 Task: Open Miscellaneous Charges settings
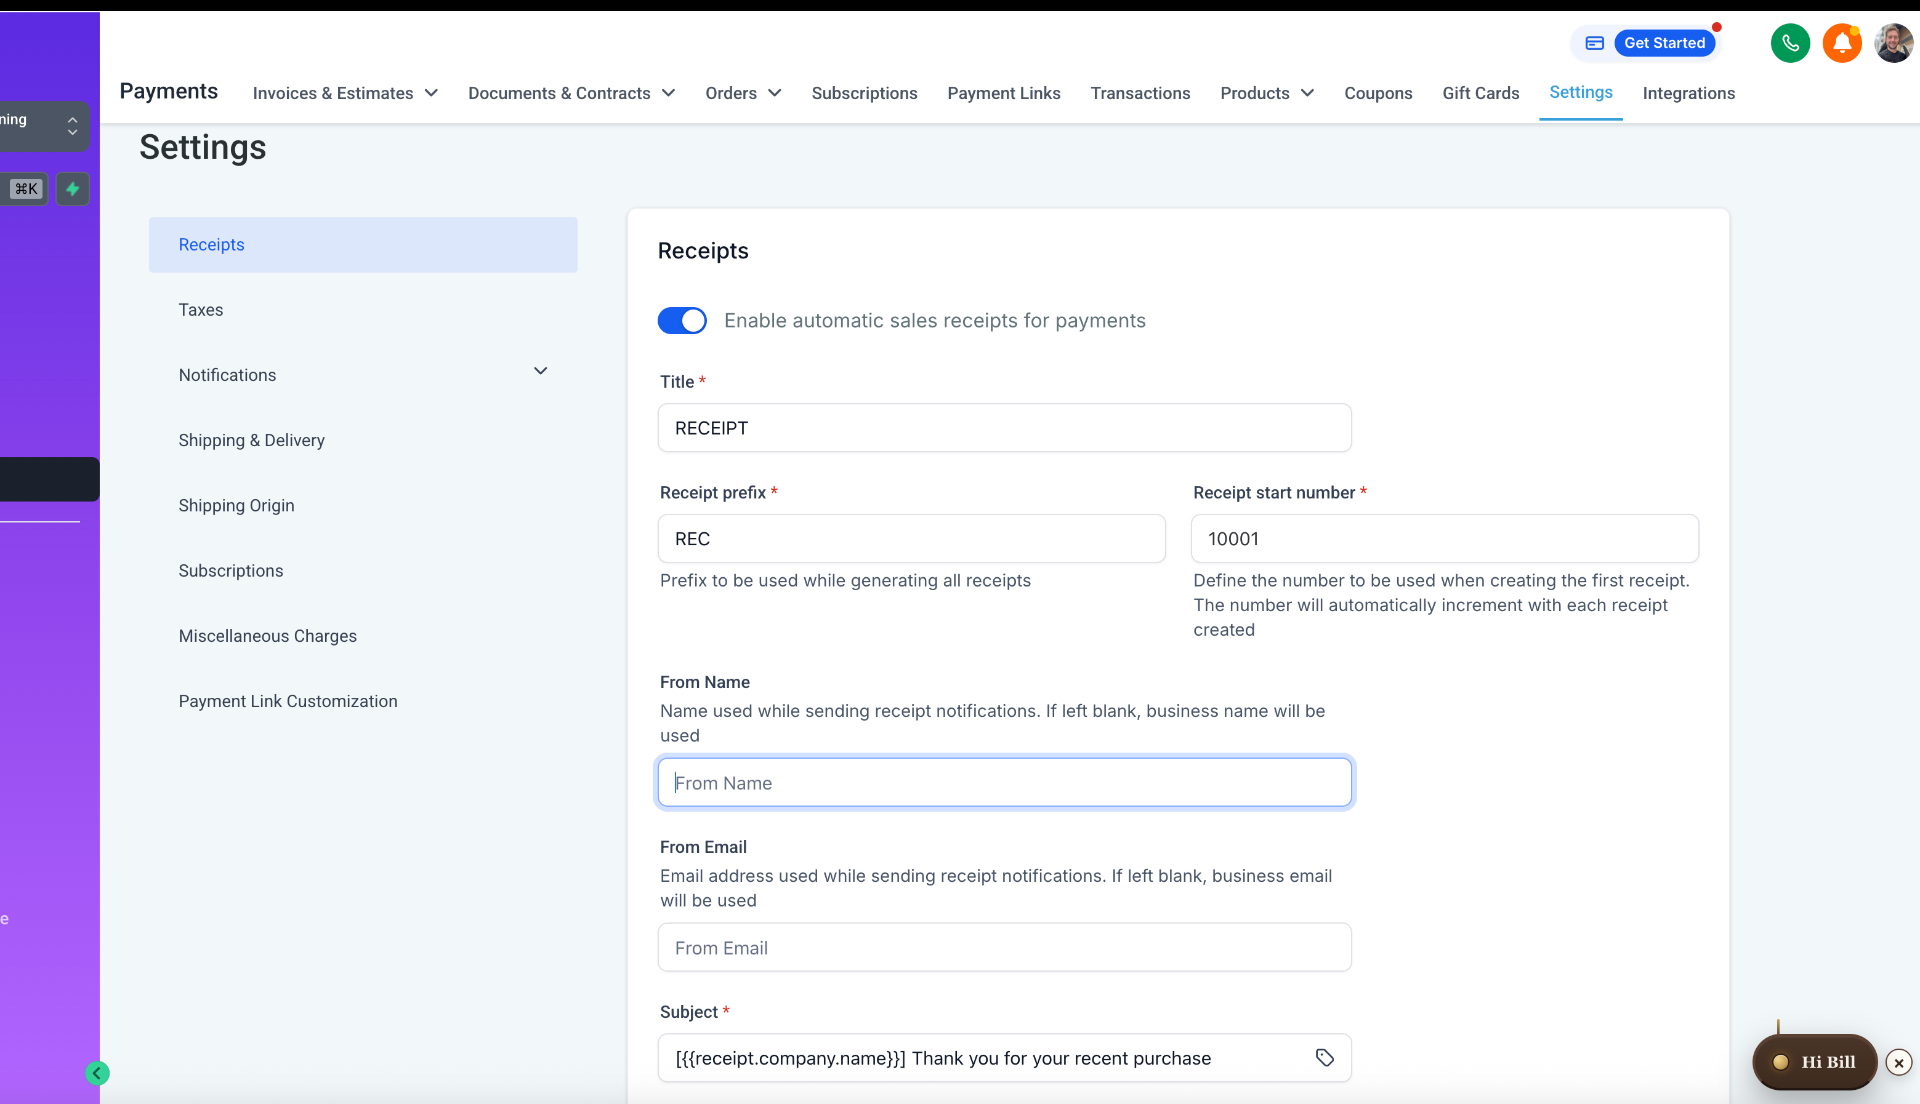[363, 636]
